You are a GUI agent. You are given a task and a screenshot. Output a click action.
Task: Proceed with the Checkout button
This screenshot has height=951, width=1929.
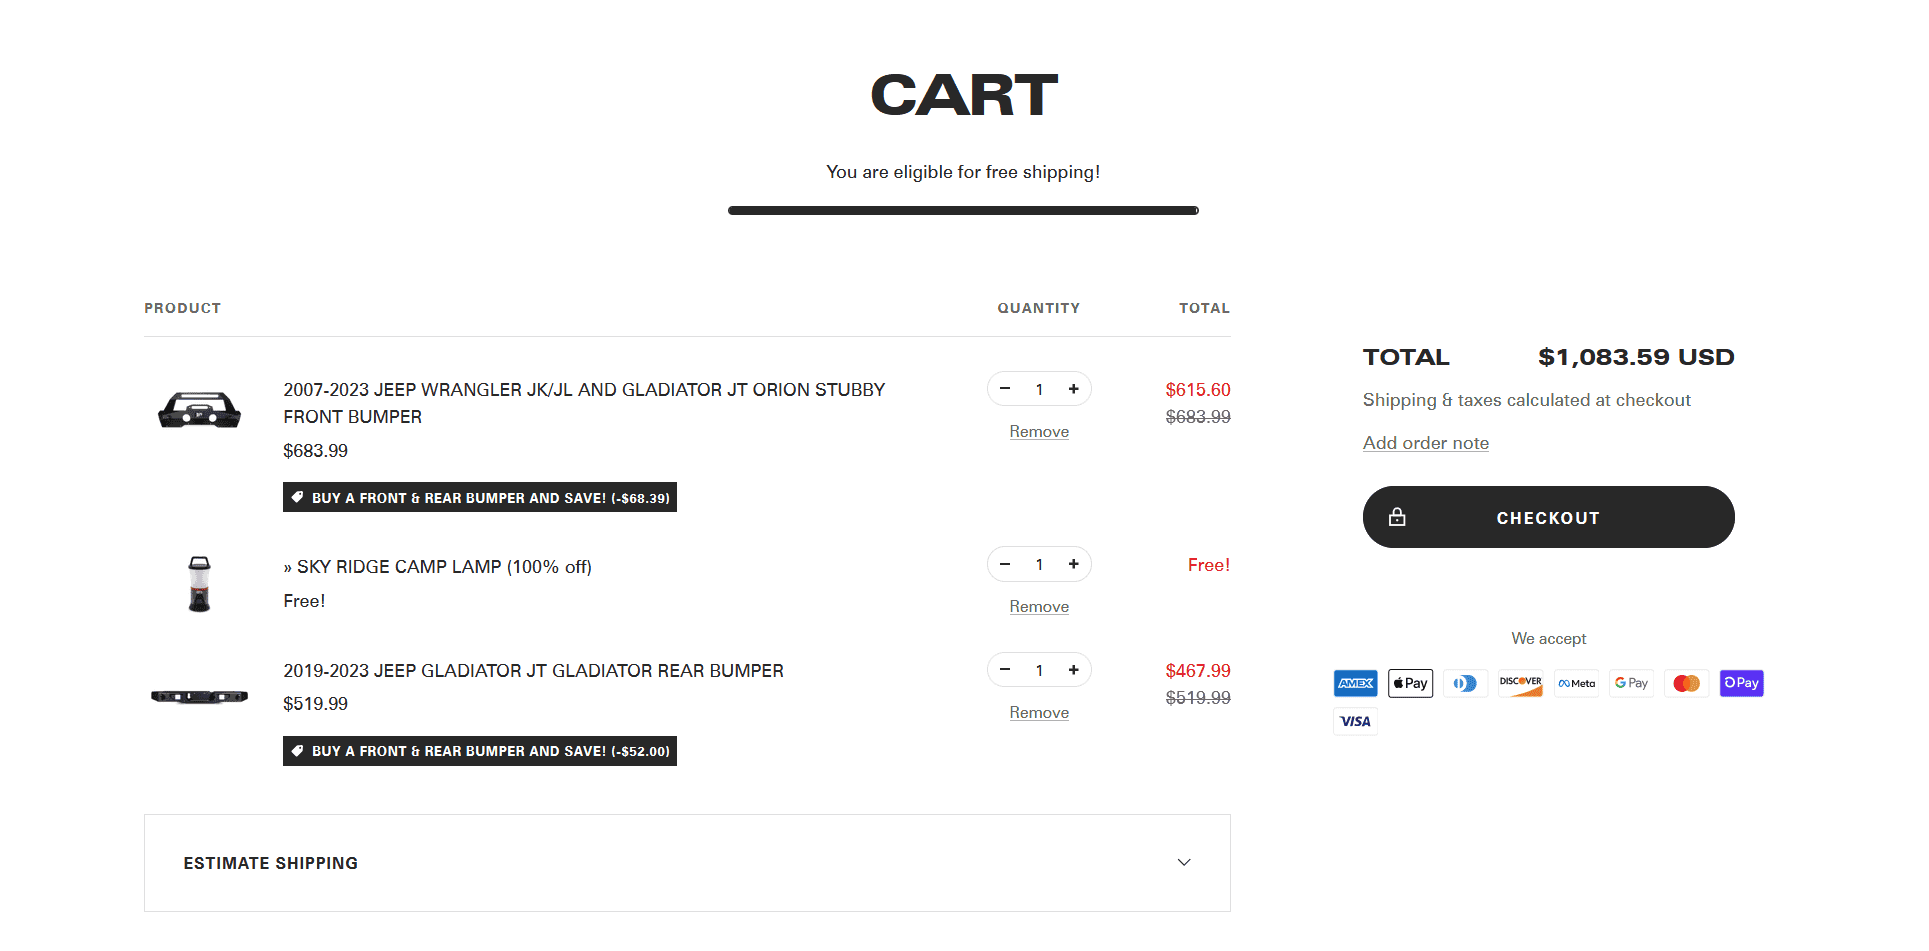[1548, 517]
